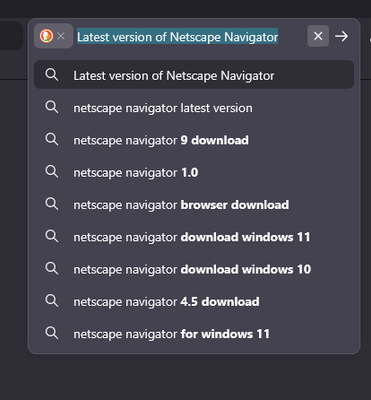Click magnifier icon beside '4.5 download' suggestion

[x=52, y=301]
